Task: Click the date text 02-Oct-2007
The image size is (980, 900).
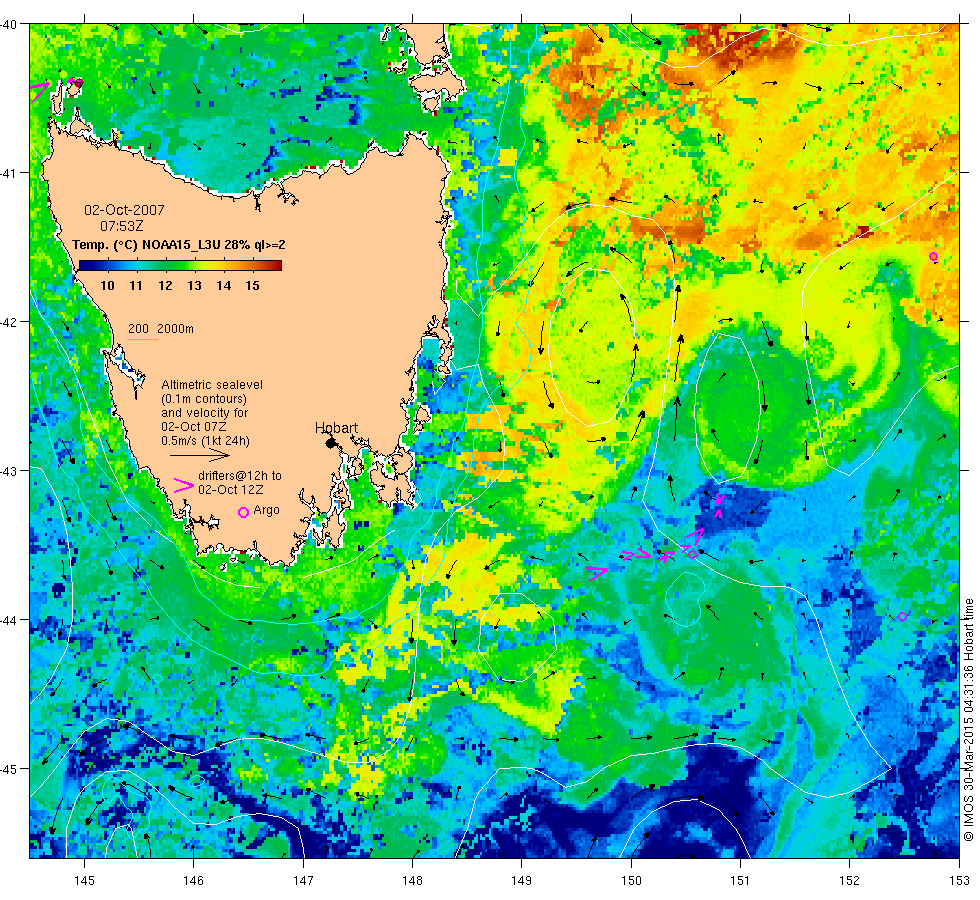Action: tap(124, 210)
